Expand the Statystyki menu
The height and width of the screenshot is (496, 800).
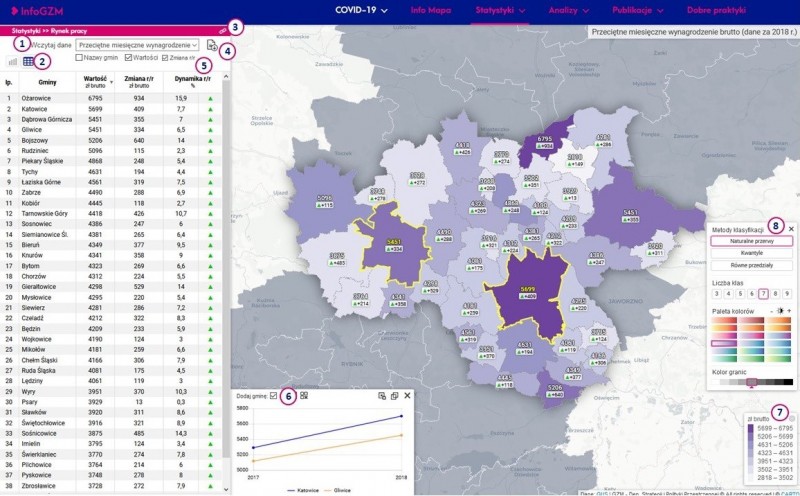tap(500, 10)
